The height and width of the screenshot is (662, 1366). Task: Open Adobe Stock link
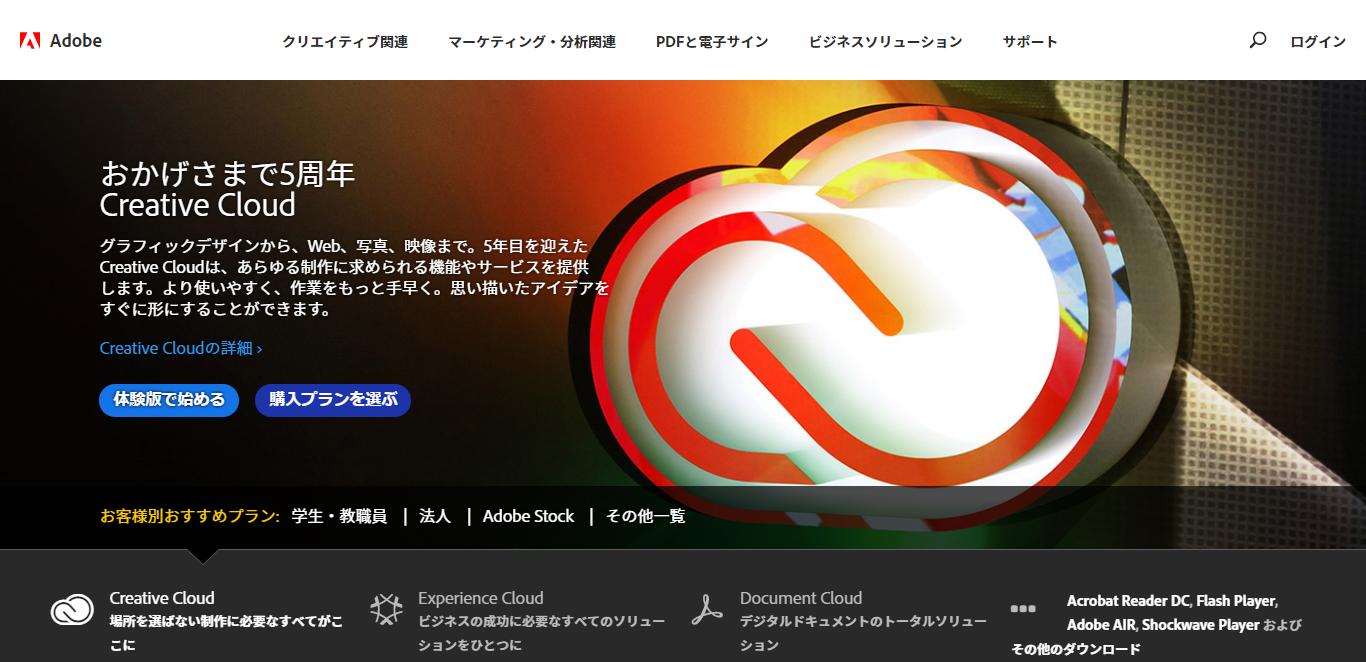click(x=528, y=516)
